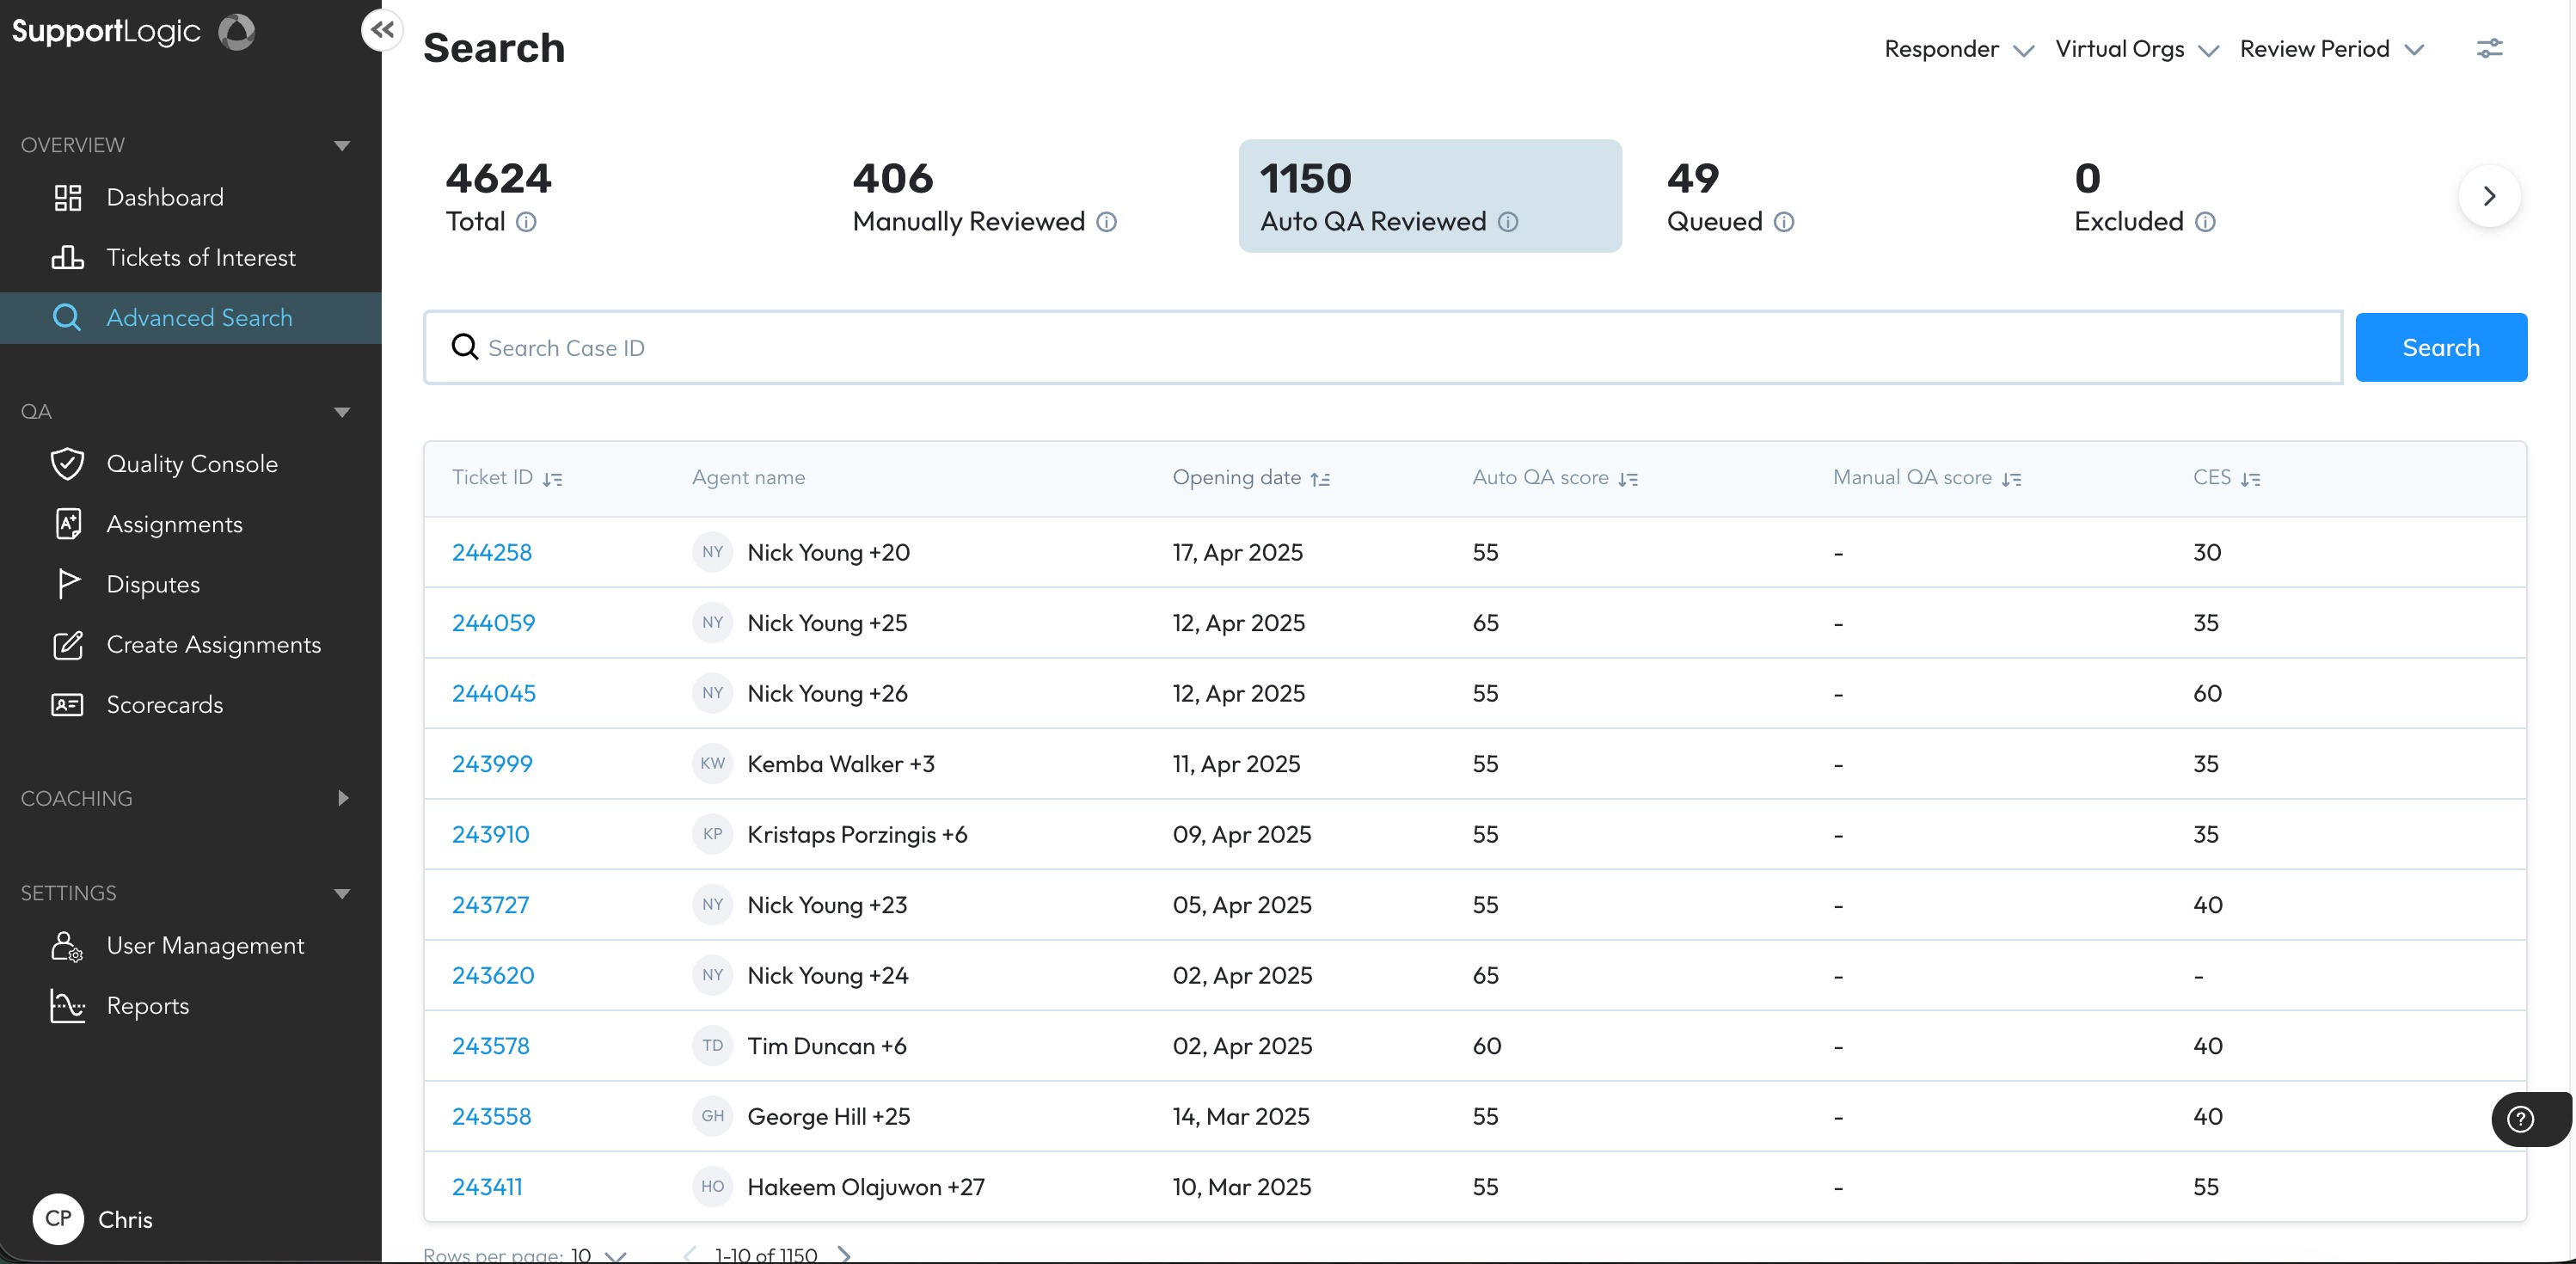Sort by CES column icon
Viewport: 2576px width, 1264px height.
click(2251, 479)
